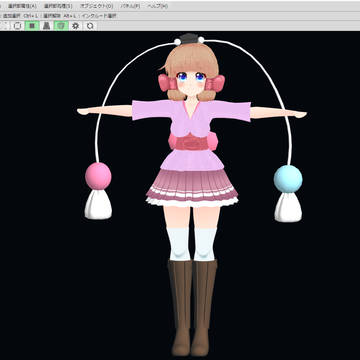Toggle the green-highlighted dark square toolbar icon
Screen dimensions: 360x360
[32, 26]
